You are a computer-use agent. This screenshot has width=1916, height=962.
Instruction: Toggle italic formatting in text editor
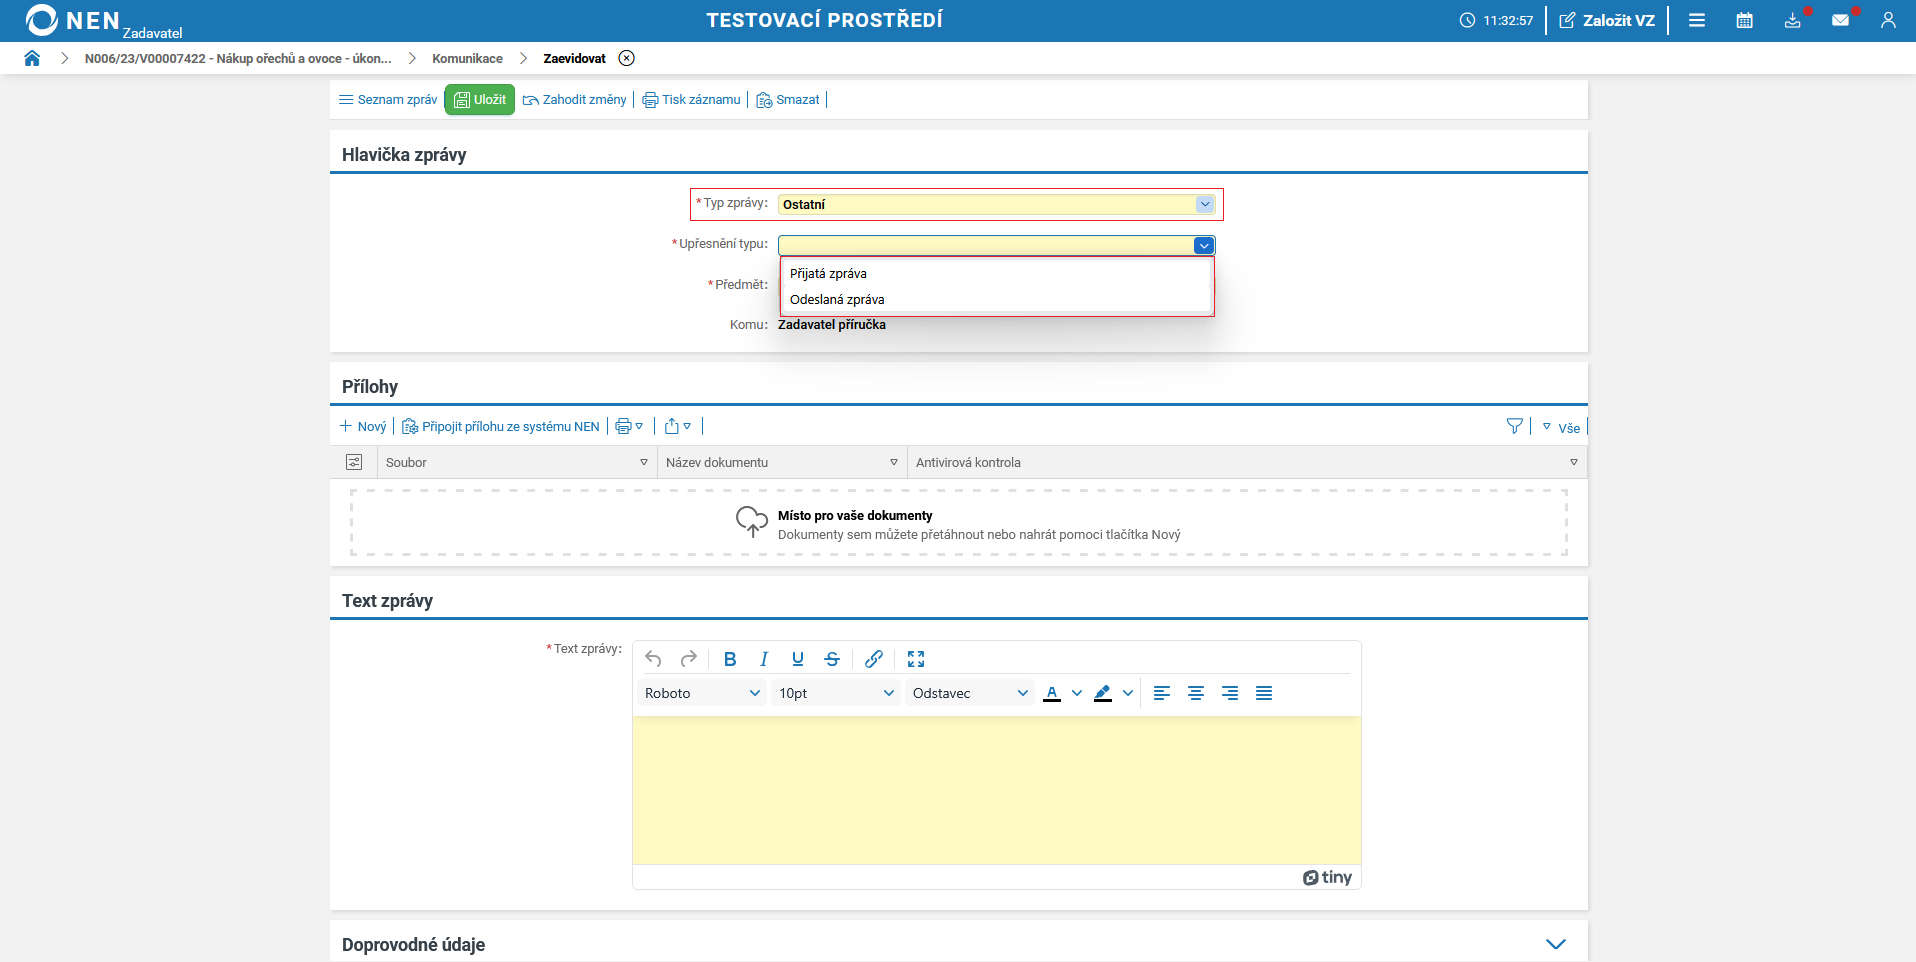tap(763, 659)
